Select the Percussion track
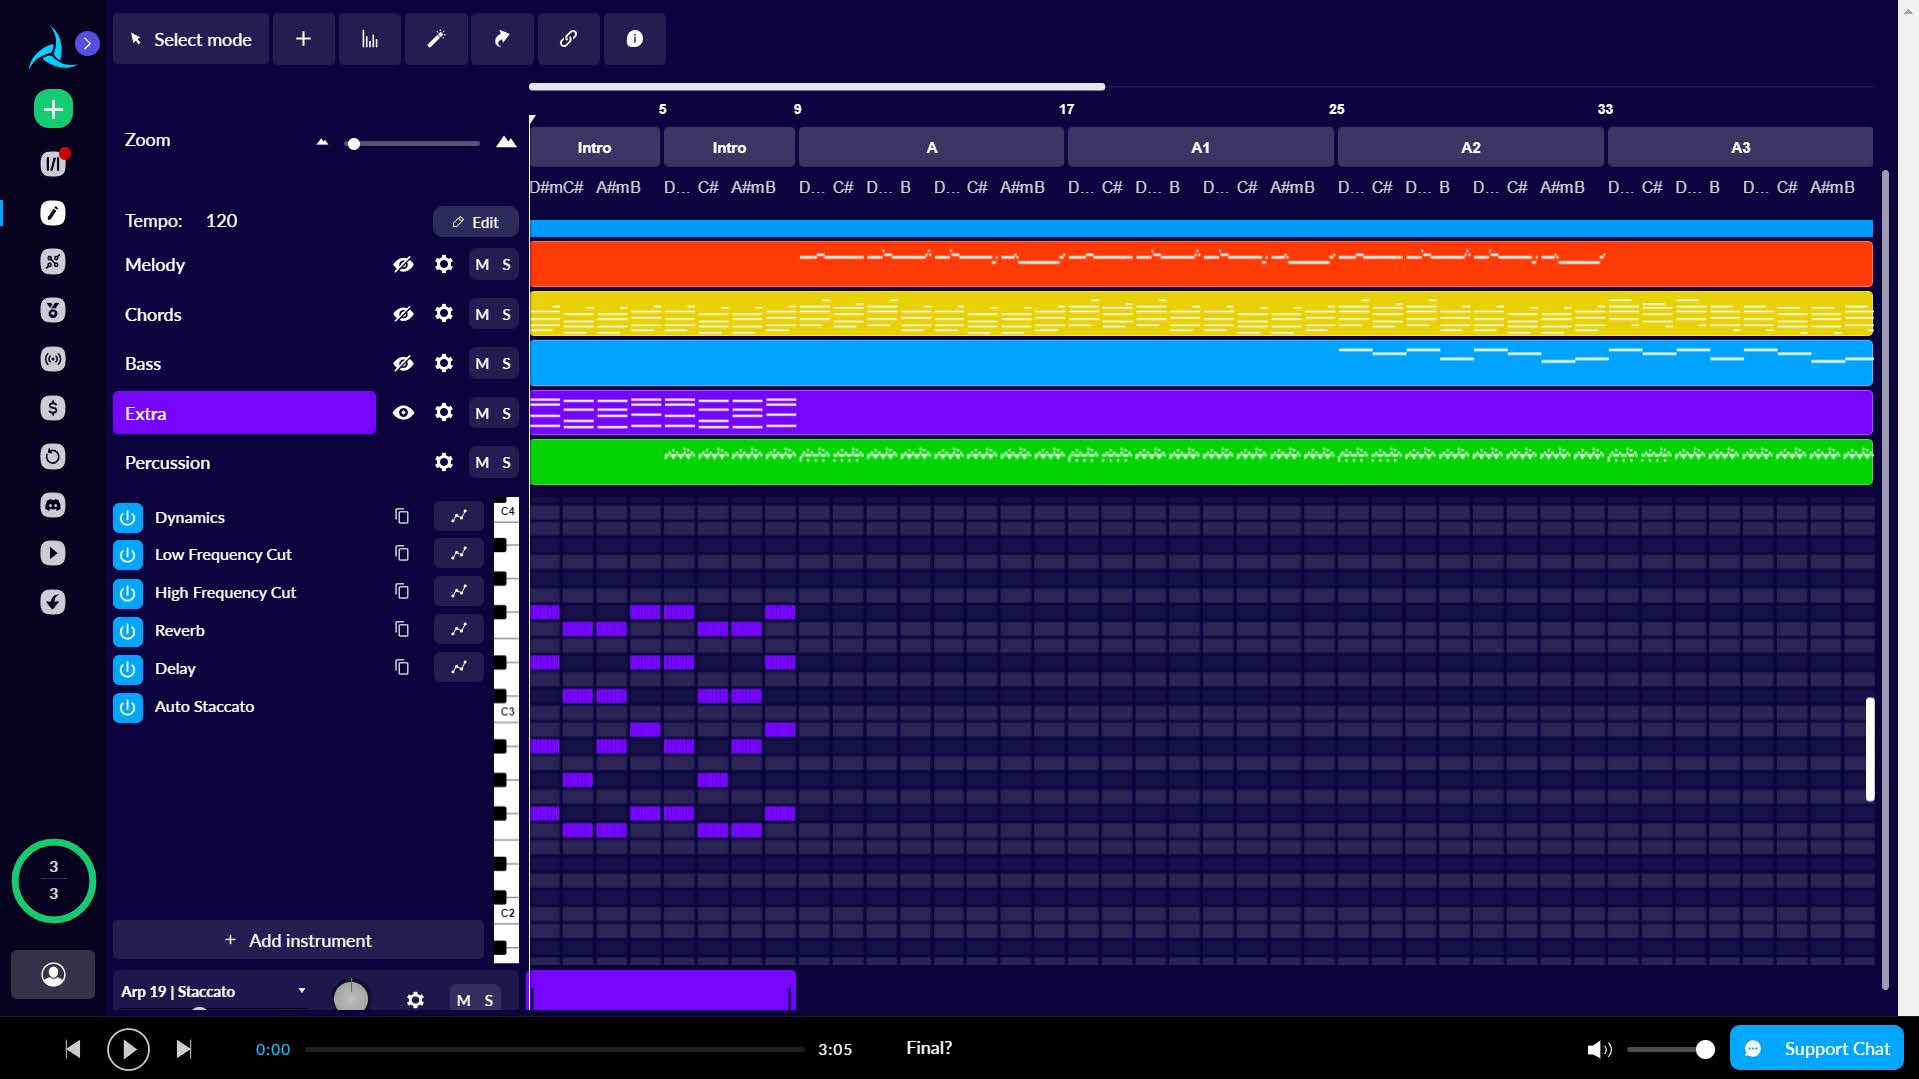 pos(168,463)
